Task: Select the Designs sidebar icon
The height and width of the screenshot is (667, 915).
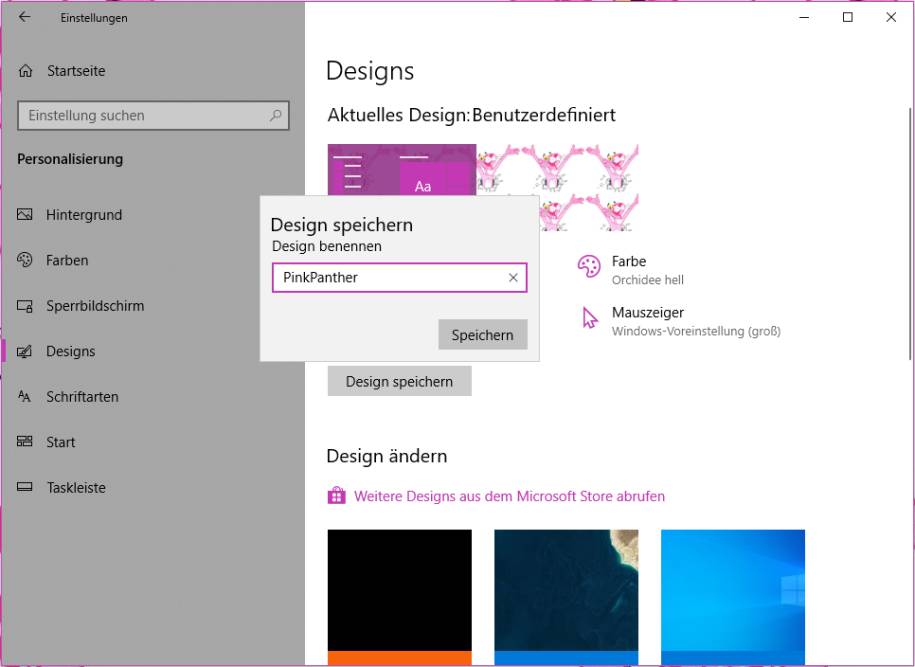Action: (x=25, y=351)
